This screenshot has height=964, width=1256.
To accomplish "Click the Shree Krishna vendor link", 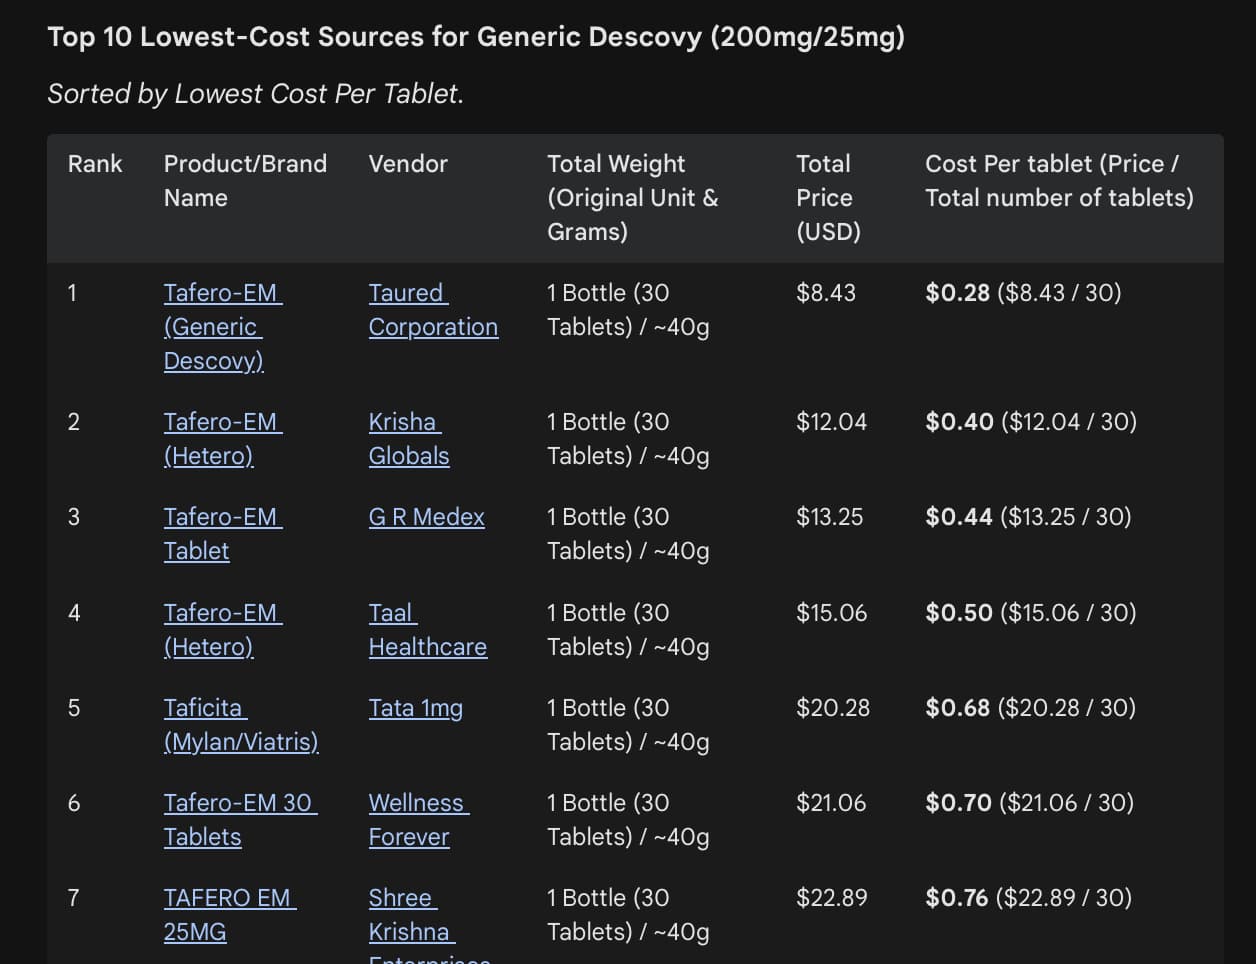I will coord(410,914).
